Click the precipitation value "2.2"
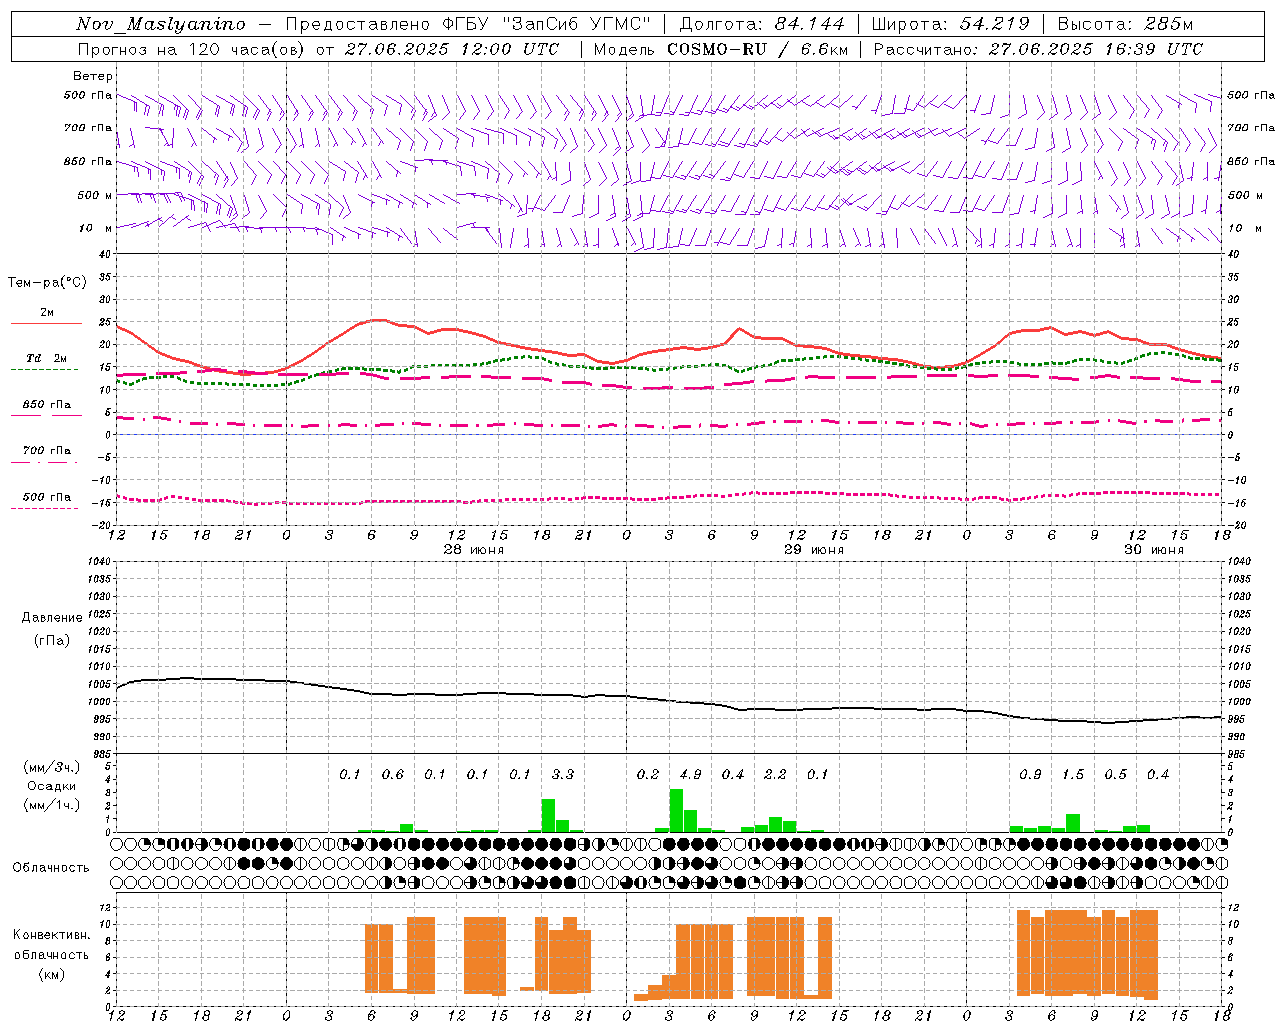1280x1024 pixels. (x=775, y=775)
